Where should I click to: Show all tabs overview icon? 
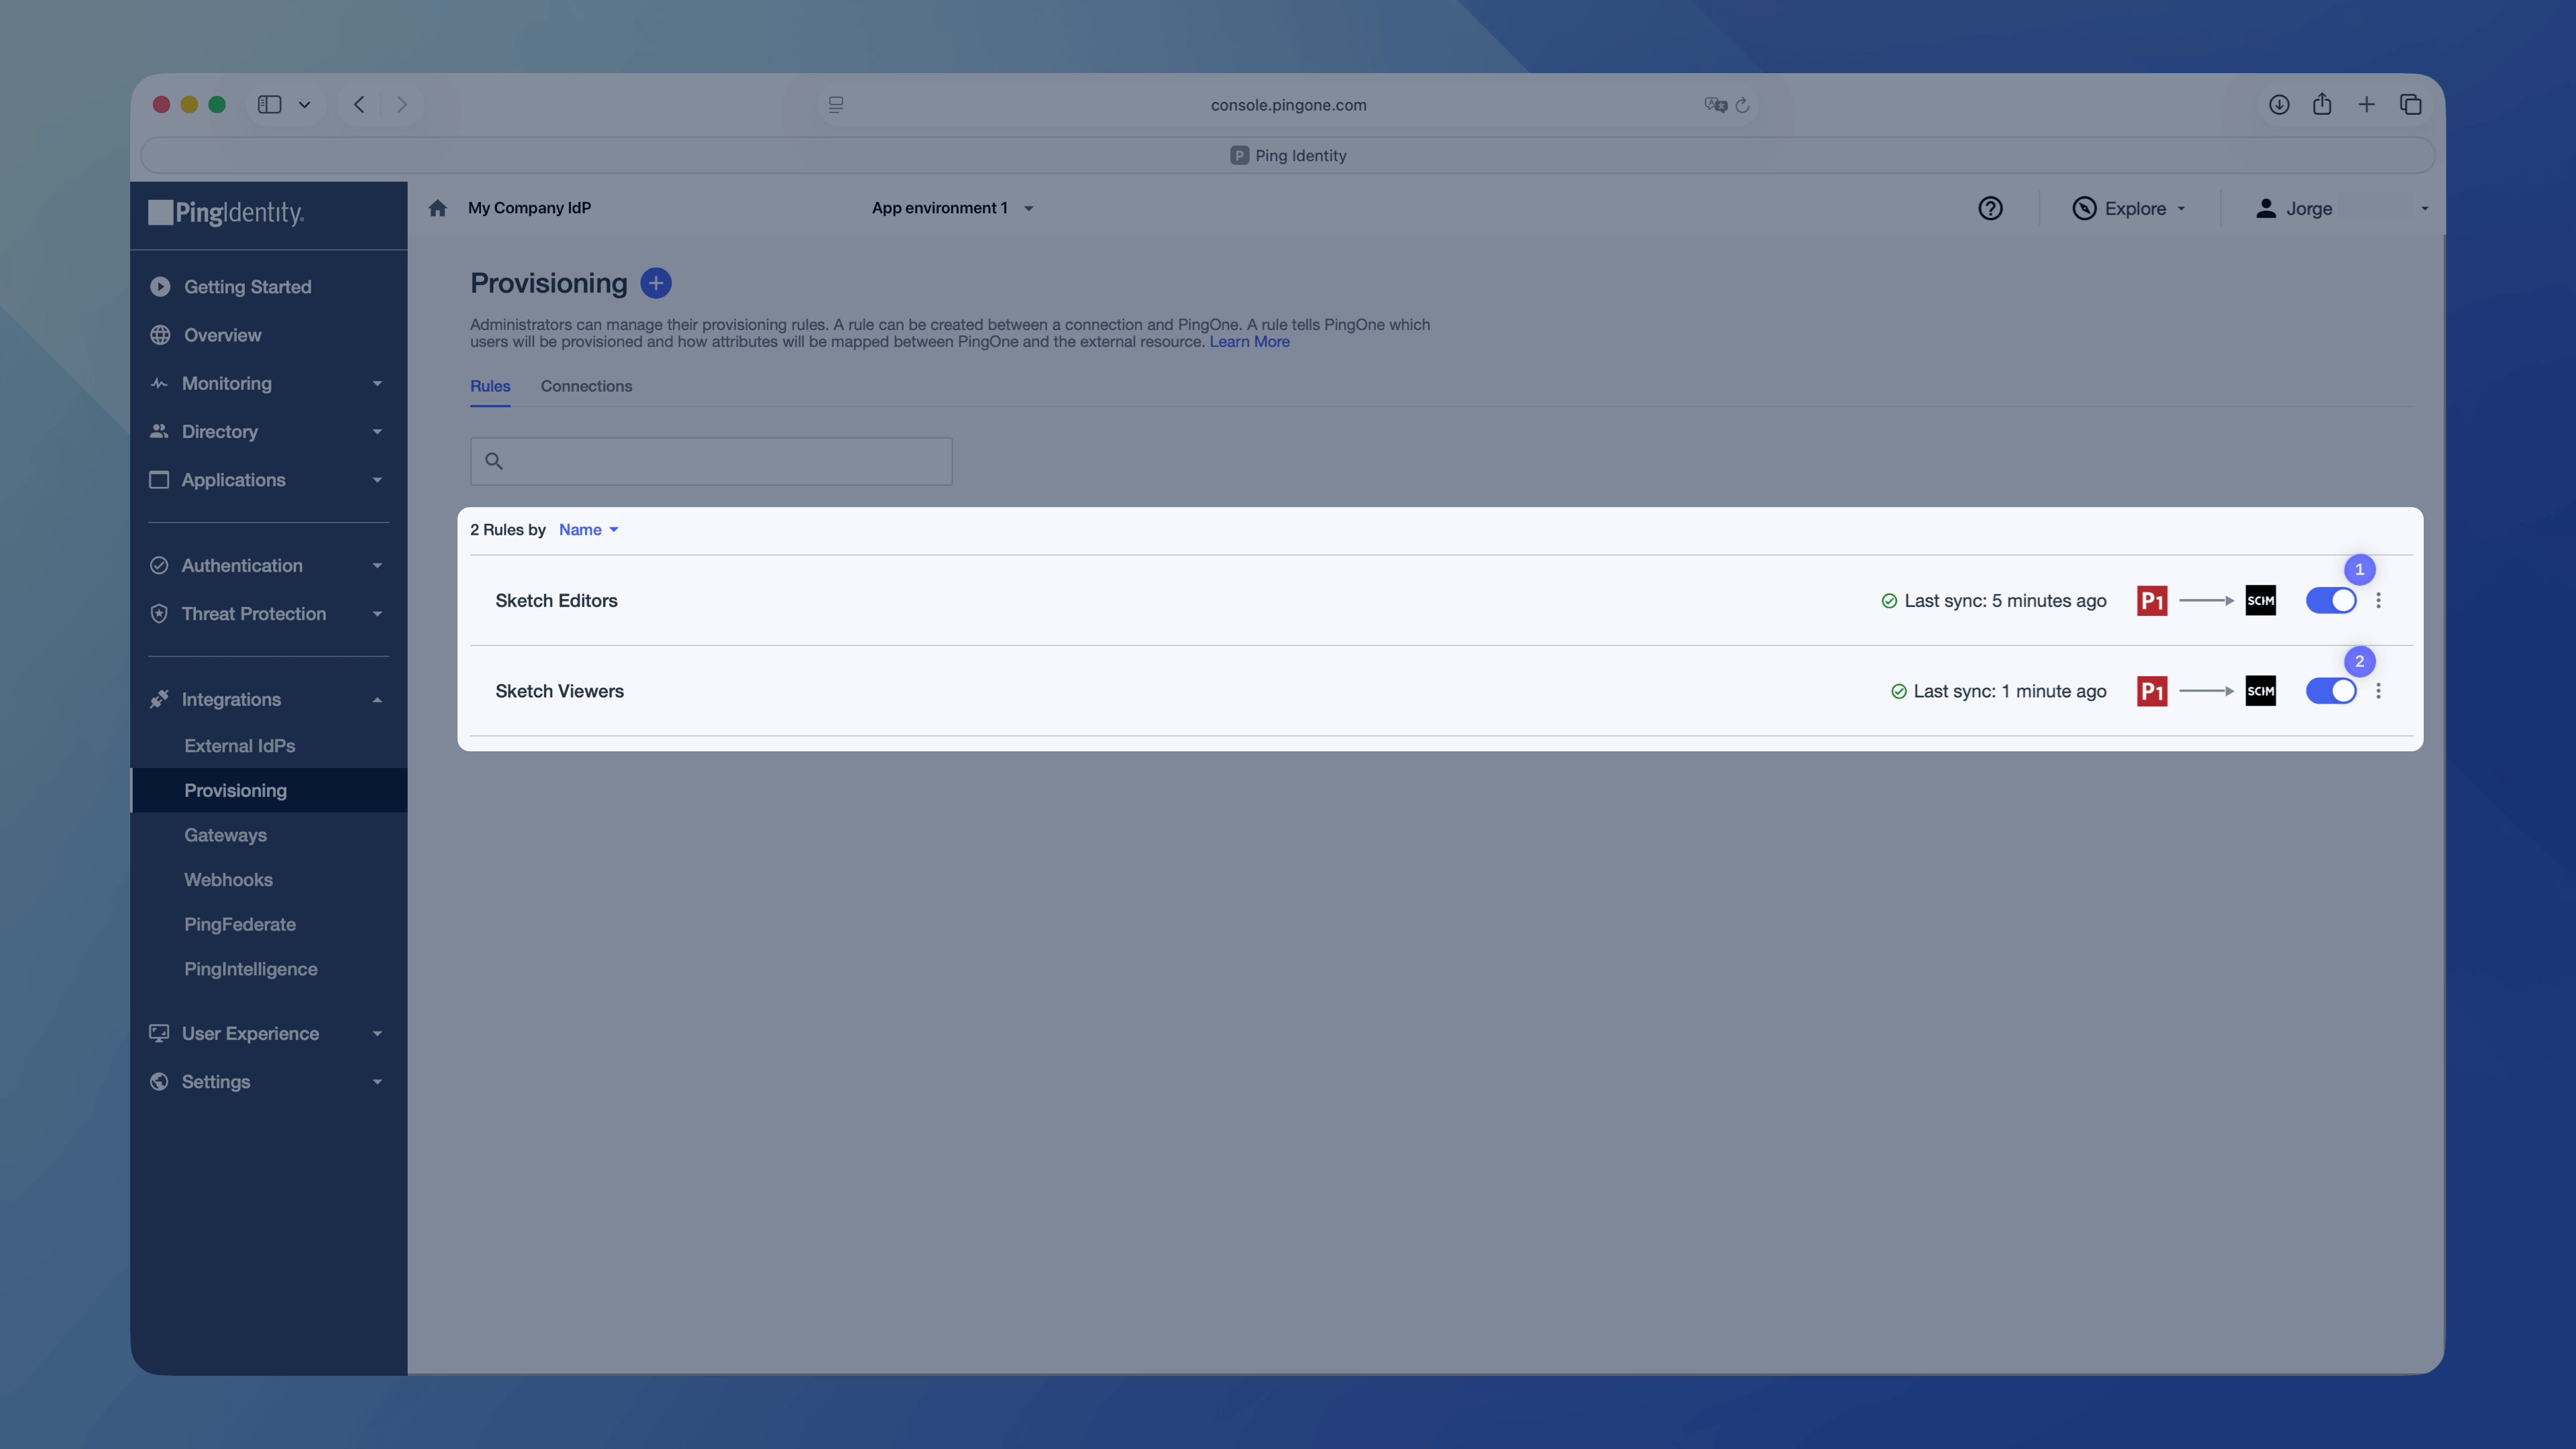(2410, 104)
